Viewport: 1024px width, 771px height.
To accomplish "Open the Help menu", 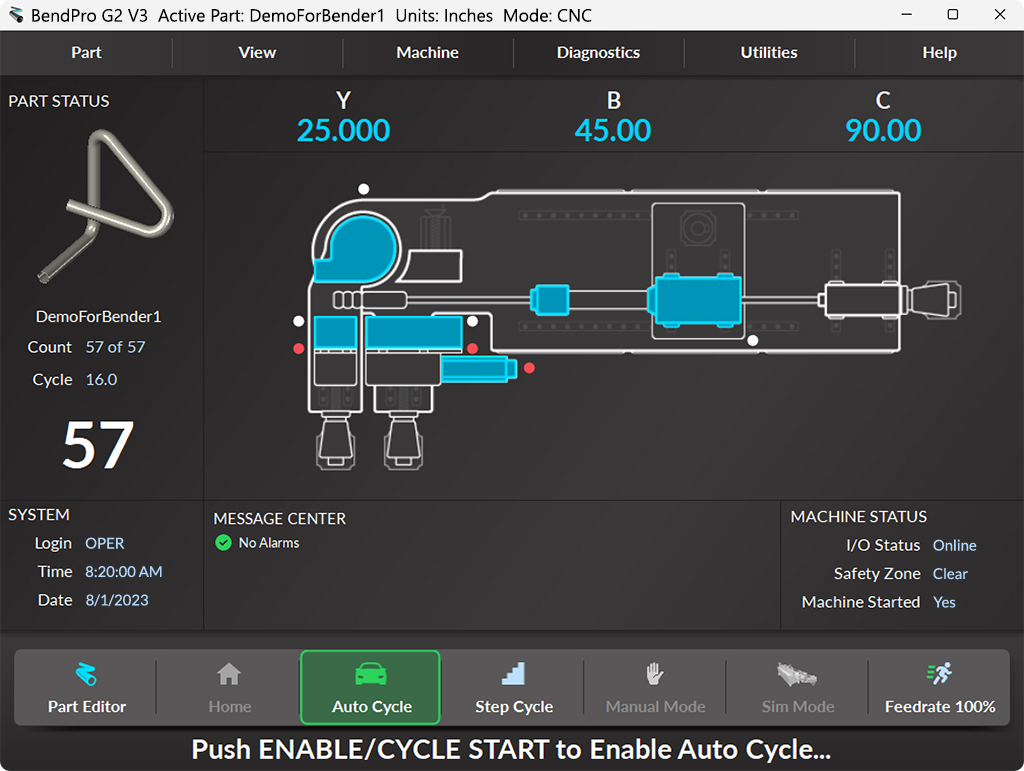I will tap(939, 53).
